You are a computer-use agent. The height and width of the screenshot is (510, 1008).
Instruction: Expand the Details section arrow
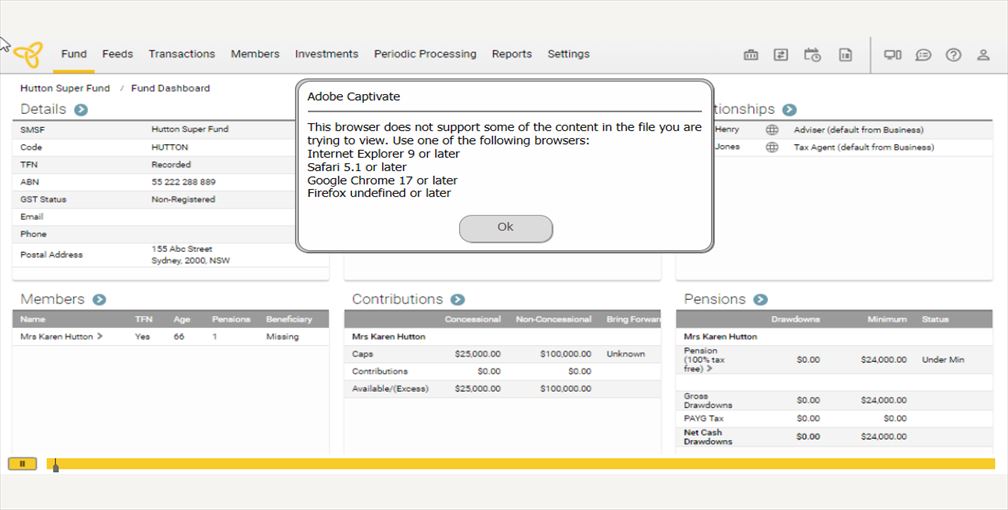80,109
